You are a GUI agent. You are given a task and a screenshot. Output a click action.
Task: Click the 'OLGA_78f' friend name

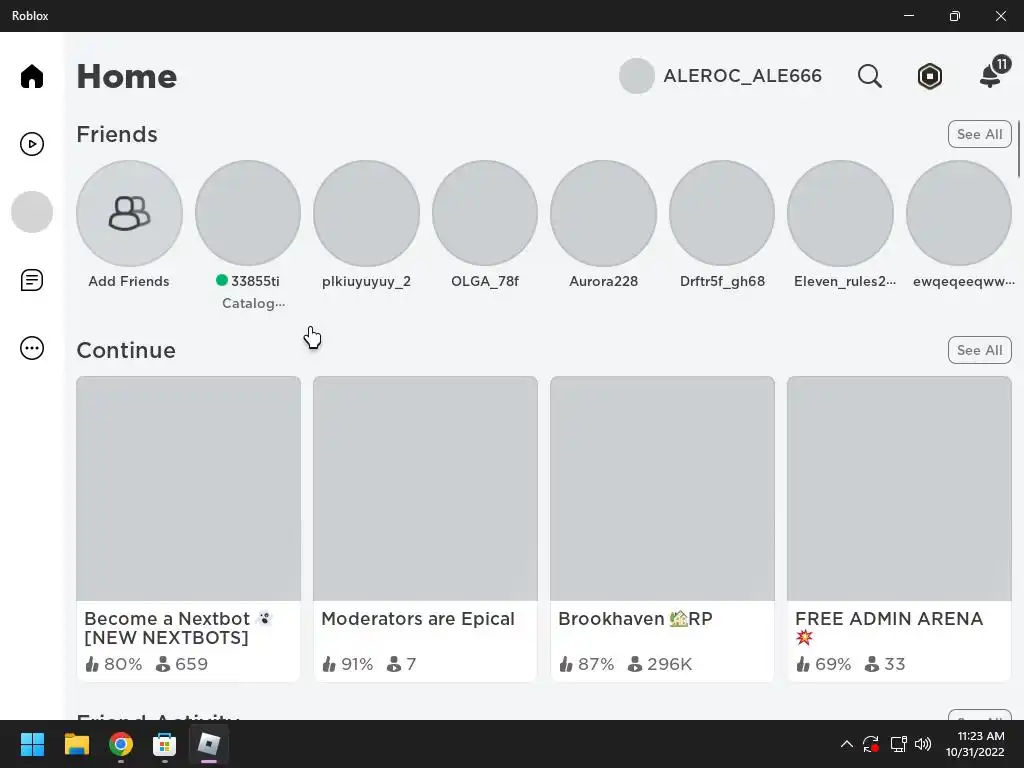(485, 281)
